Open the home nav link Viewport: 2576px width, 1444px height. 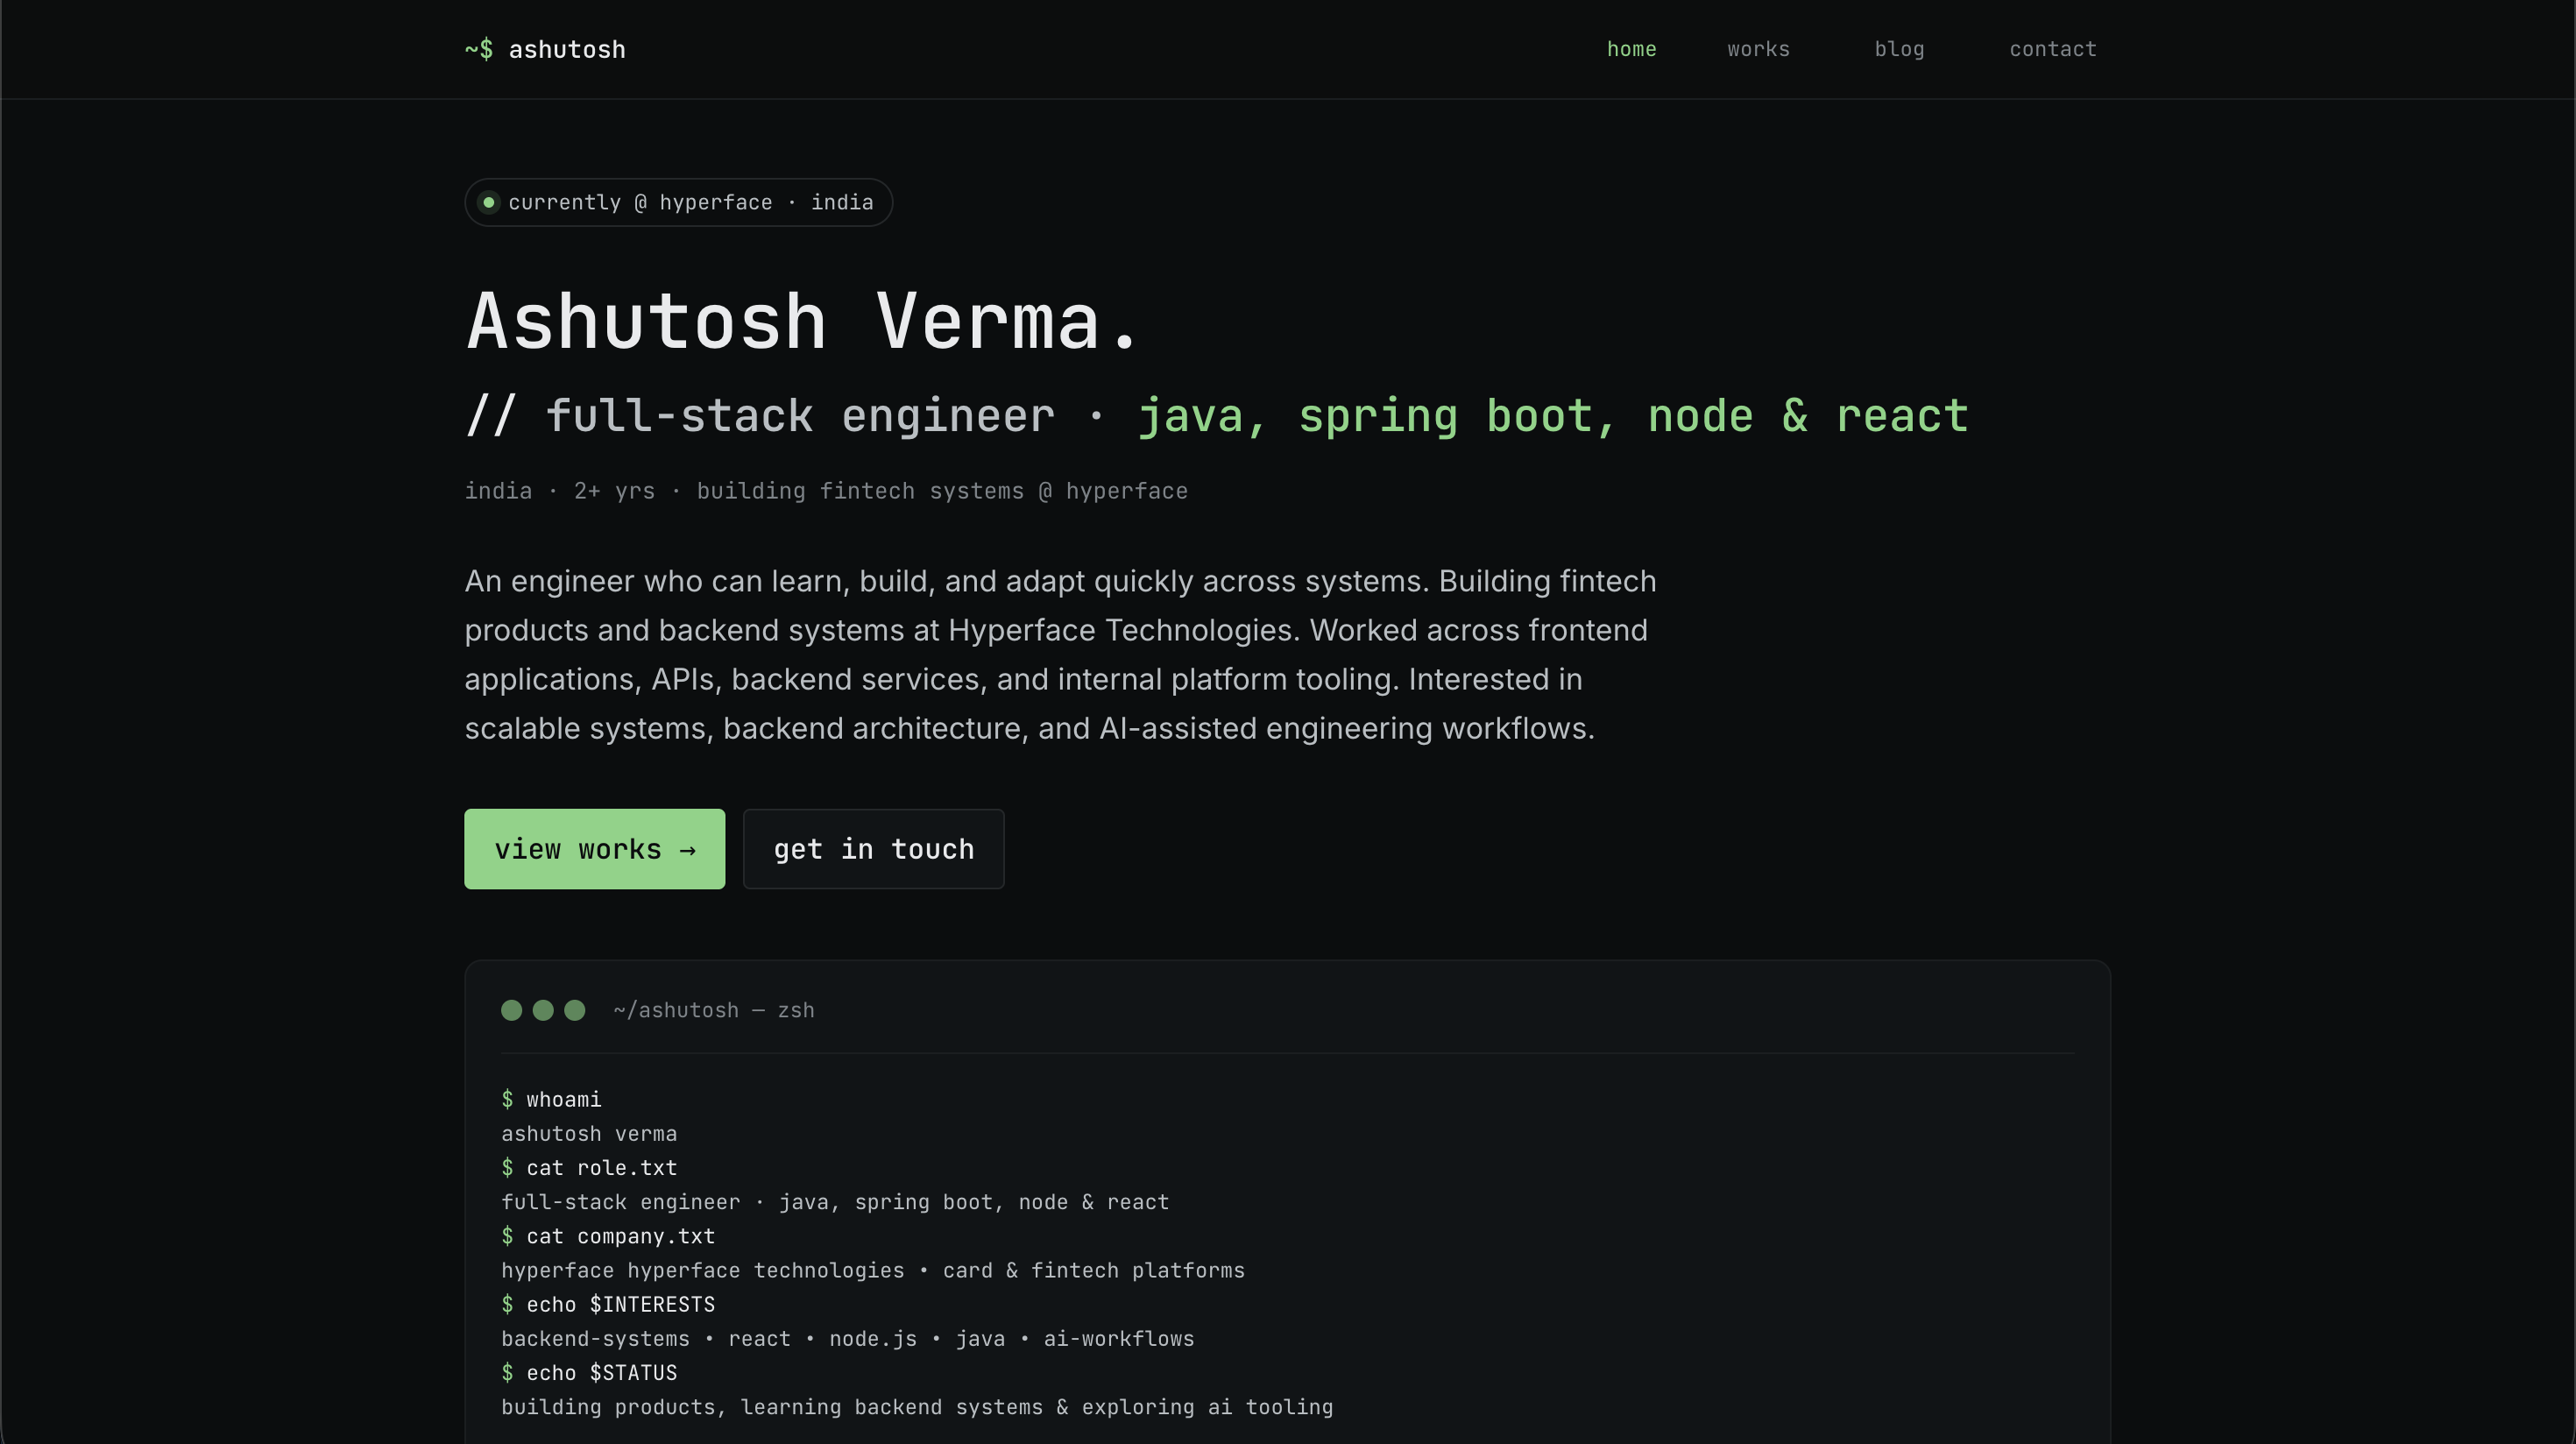[x=1631, y=49]
